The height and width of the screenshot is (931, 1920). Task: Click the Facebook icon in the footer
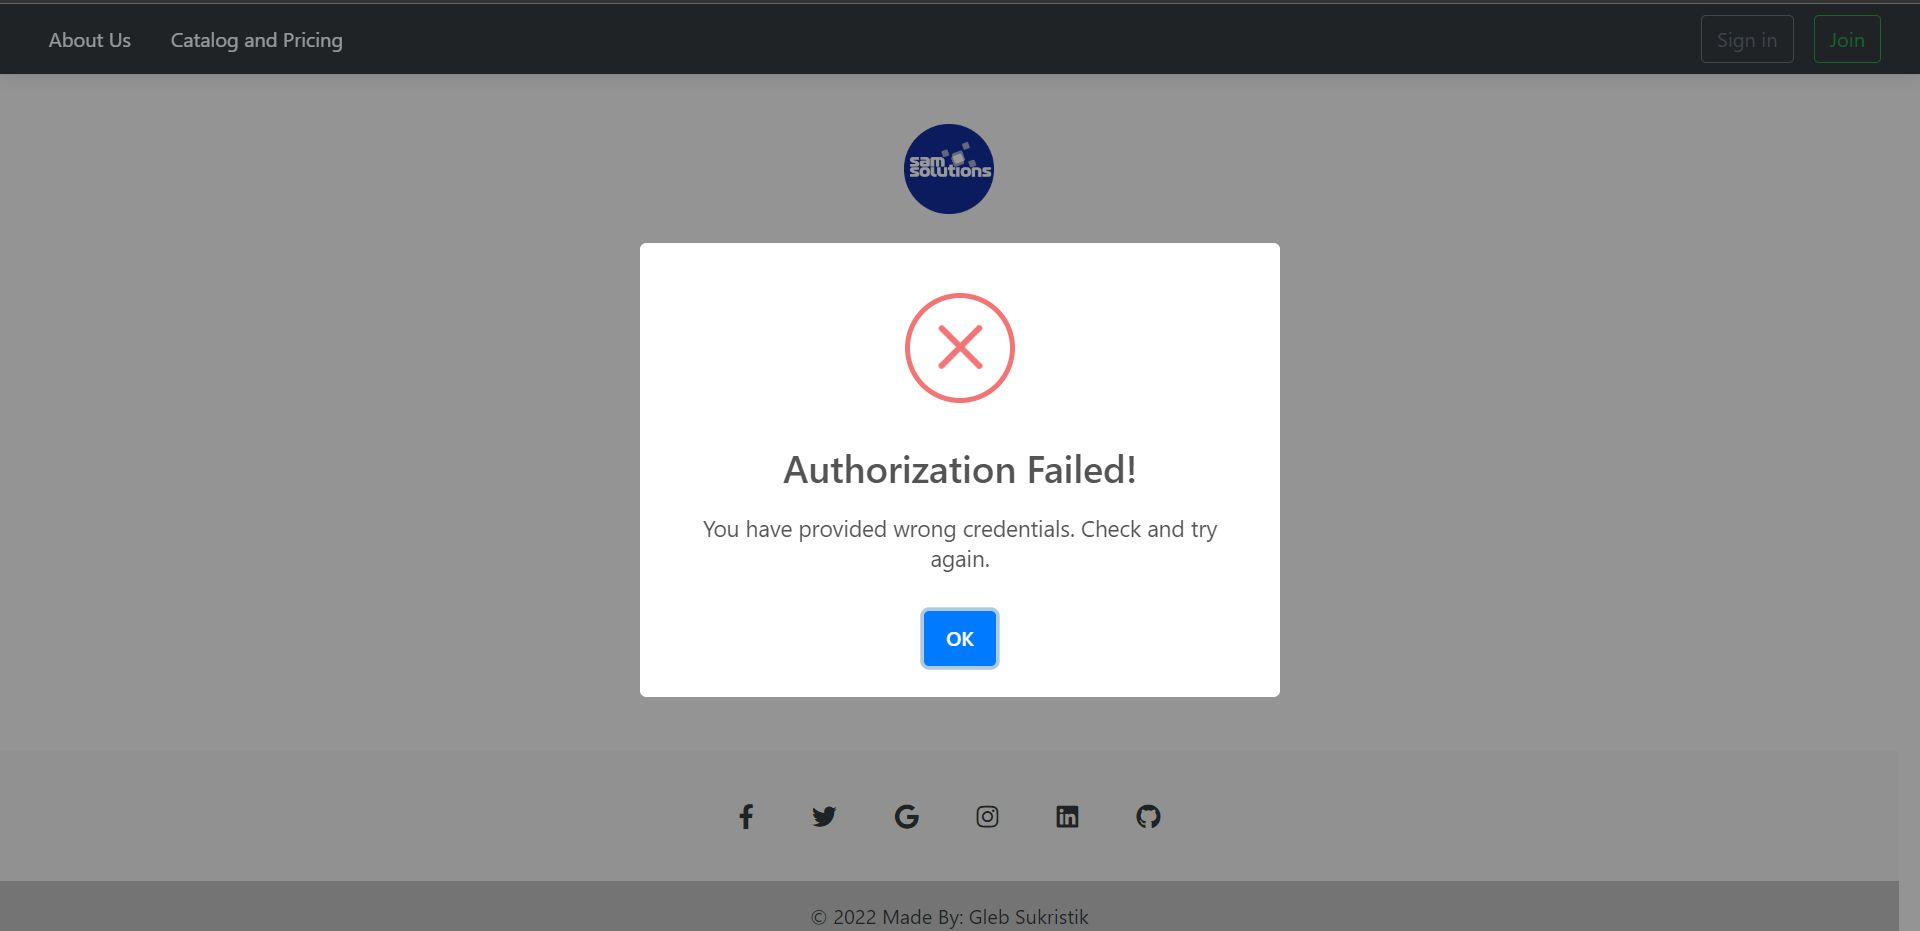pos(746,816)
